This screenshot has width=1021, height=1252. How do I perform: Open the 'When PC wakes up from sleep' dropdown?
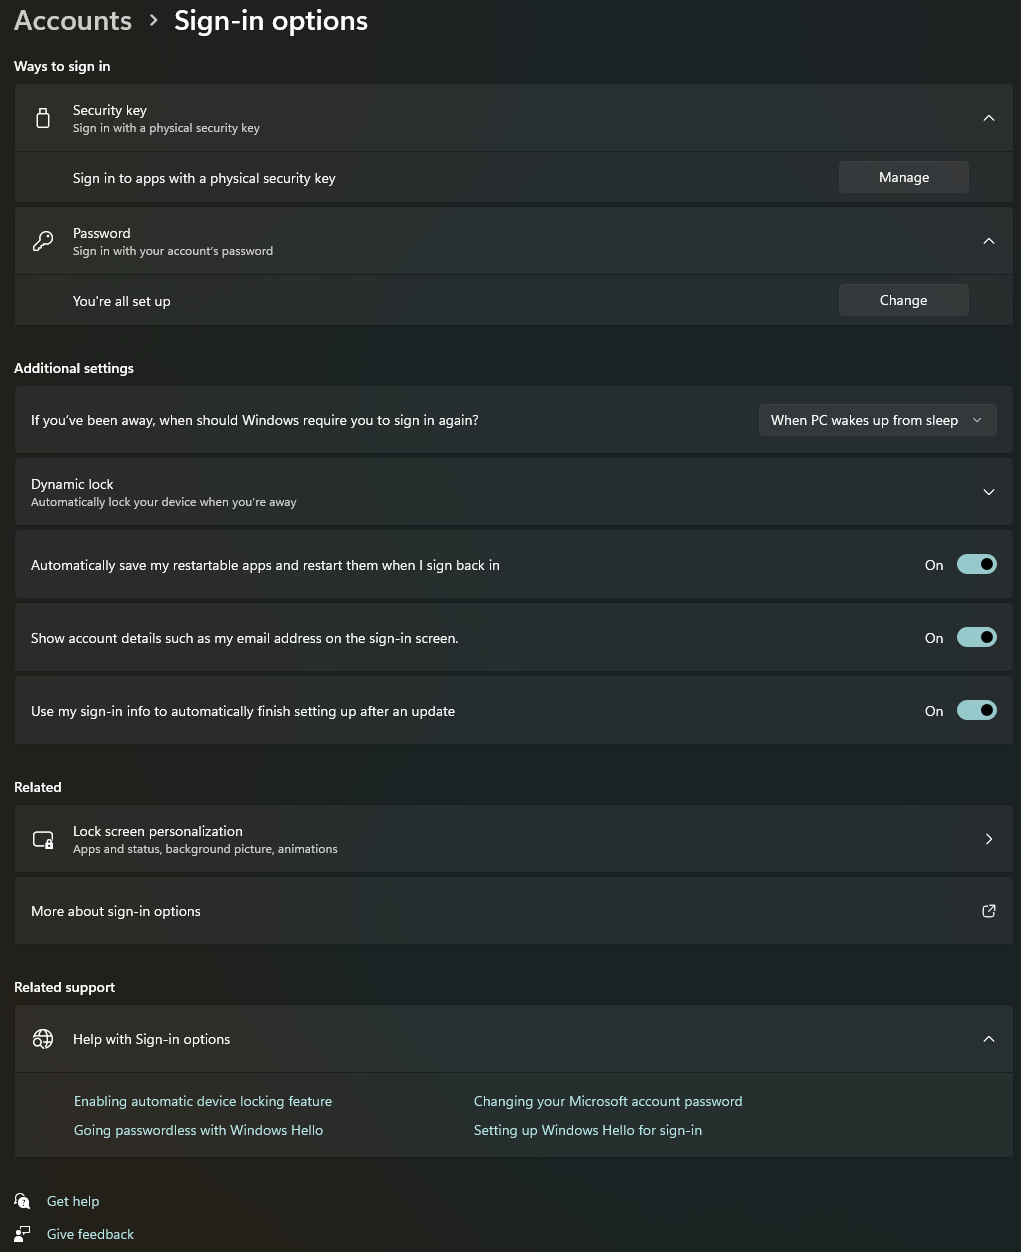pyautogui.click(x=877, y=420)
